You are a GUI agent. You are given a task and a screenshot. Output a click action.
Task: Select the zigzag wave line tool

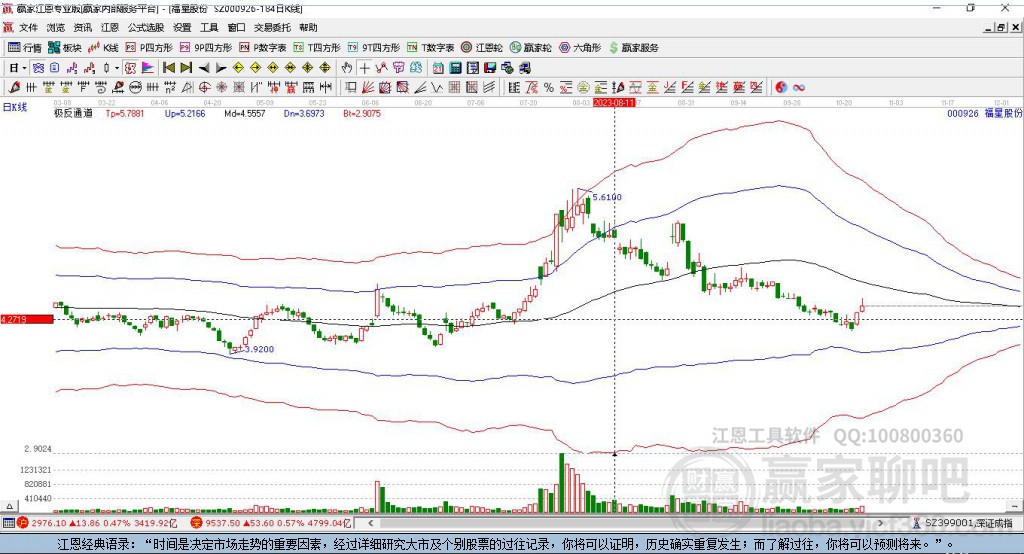pyautogui.click(x=436, y=87)
